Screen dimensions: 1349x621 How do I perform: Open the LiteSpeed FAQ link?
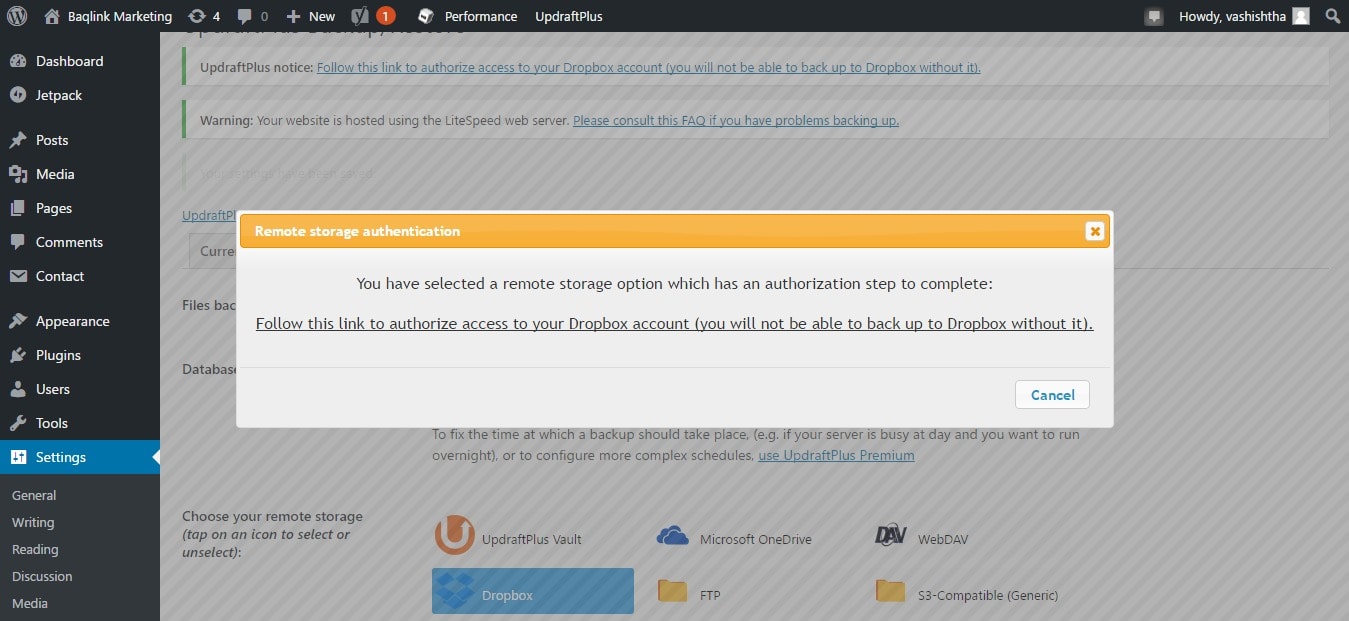[x=736, y=120]
